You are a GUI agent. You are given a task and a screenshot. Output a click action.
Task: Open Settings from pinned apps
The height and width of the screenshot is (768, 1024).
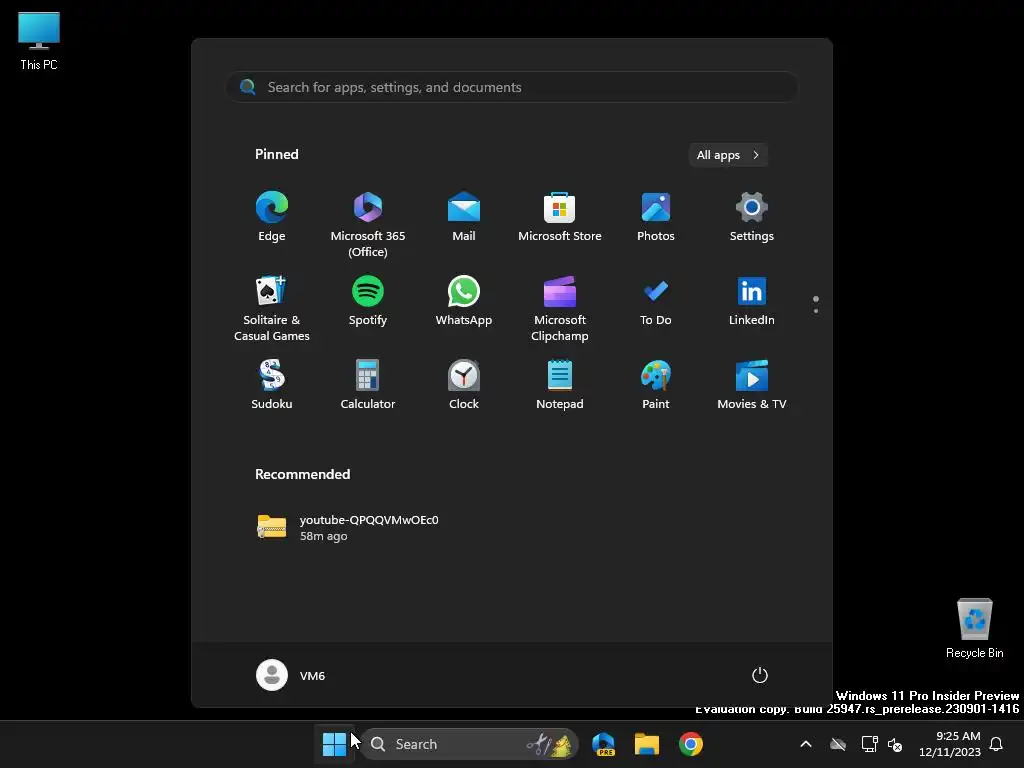pos(752,217)
